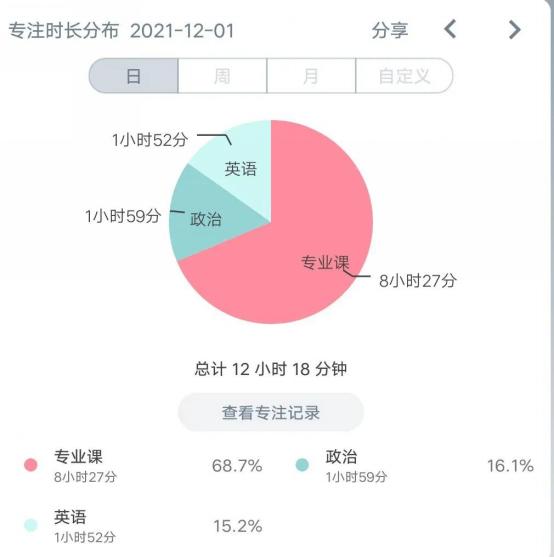The height and width of the screenshot is (557, 554).
Task: Select the 英语 legend entry
Action: 142,526
